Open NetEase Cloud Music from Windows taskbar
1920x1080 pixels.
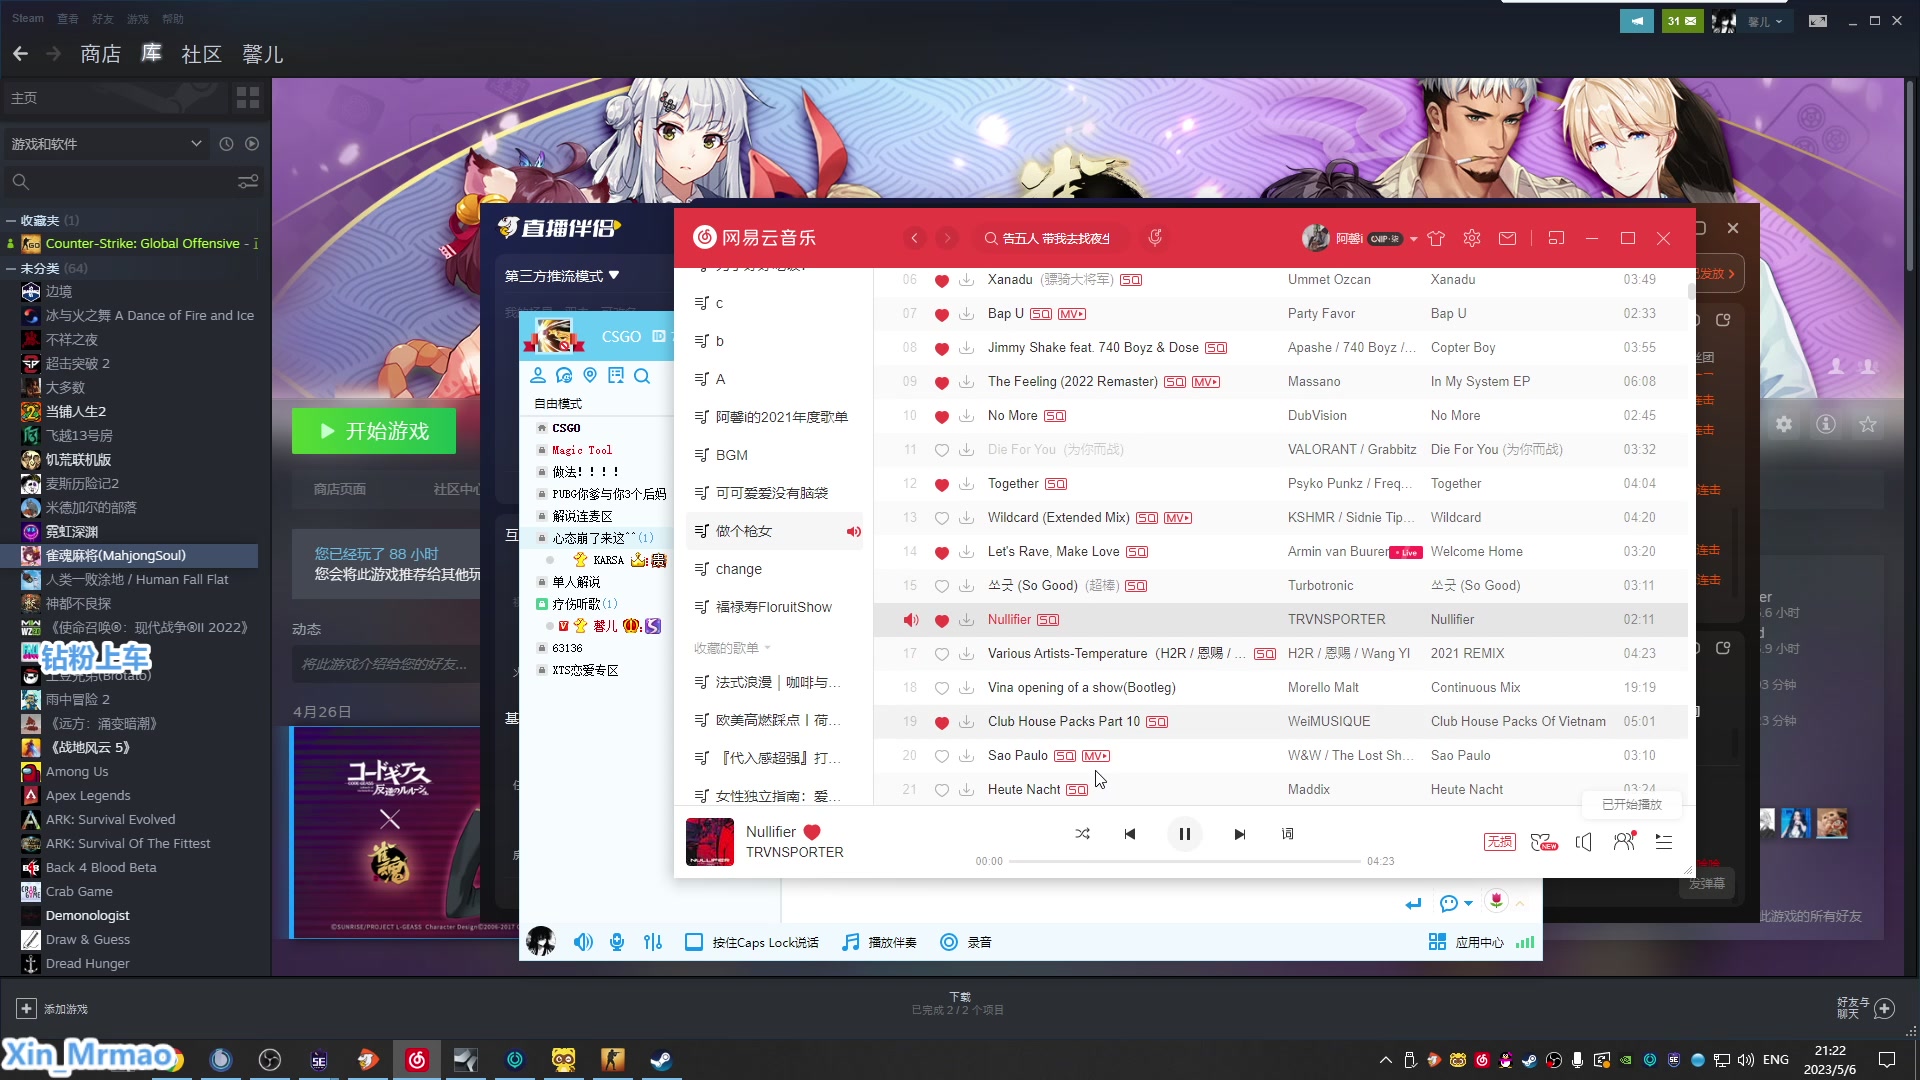pos(417,1060)
